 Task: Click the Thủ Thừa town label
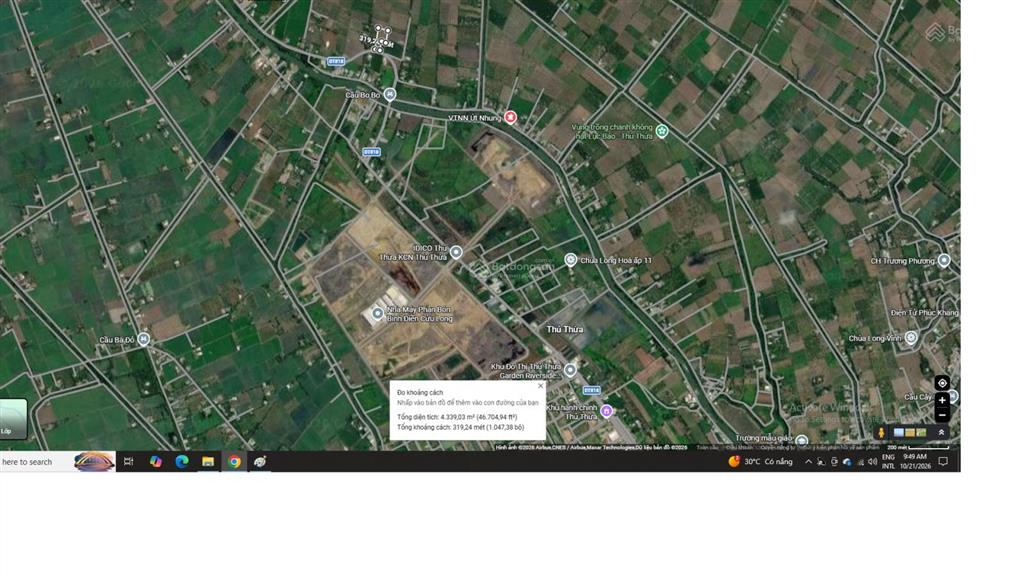click(x=565, y=330)
